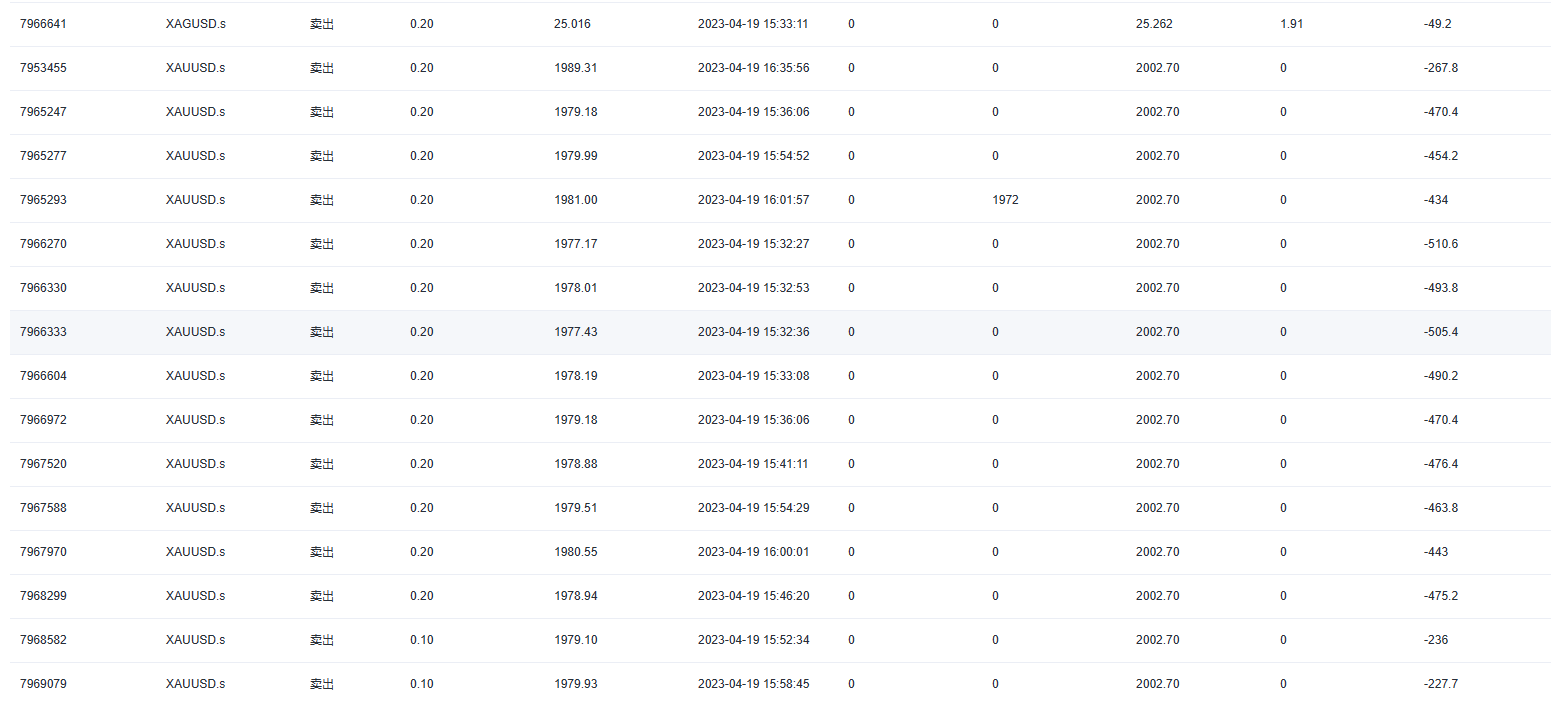Viewport: 1551px width, 703px height.
Task: Click timestamp 2023-04-19 16:00:01
Action: coord(754,552)
